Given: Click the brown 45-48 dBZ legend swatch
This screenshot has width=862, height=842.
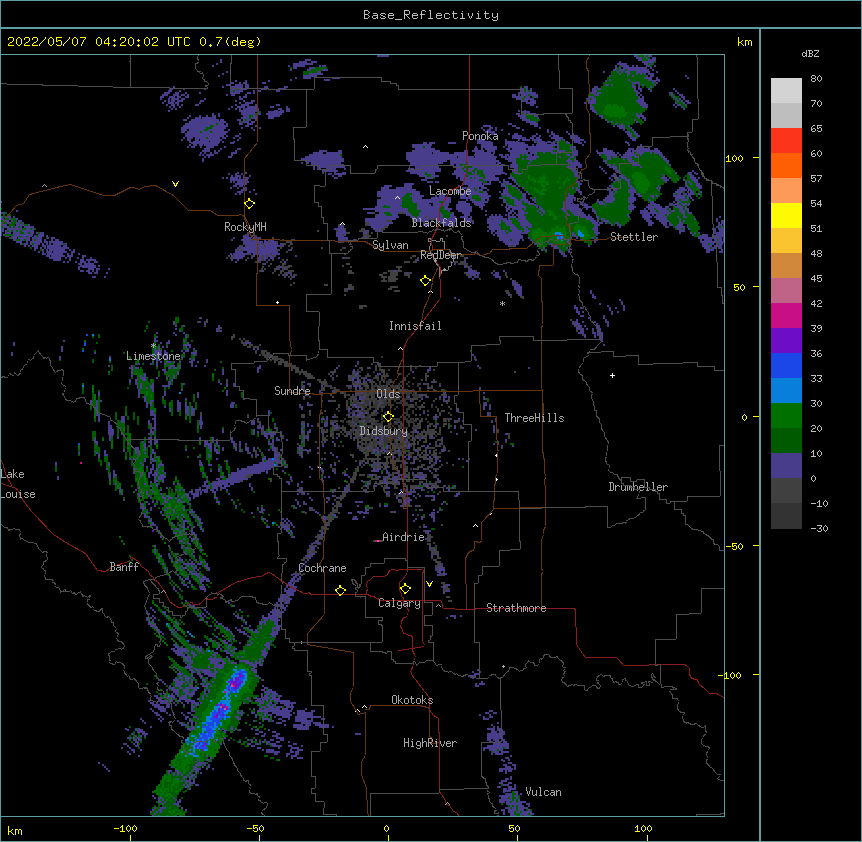Looking at the screenshot, I should click(786, 265).
